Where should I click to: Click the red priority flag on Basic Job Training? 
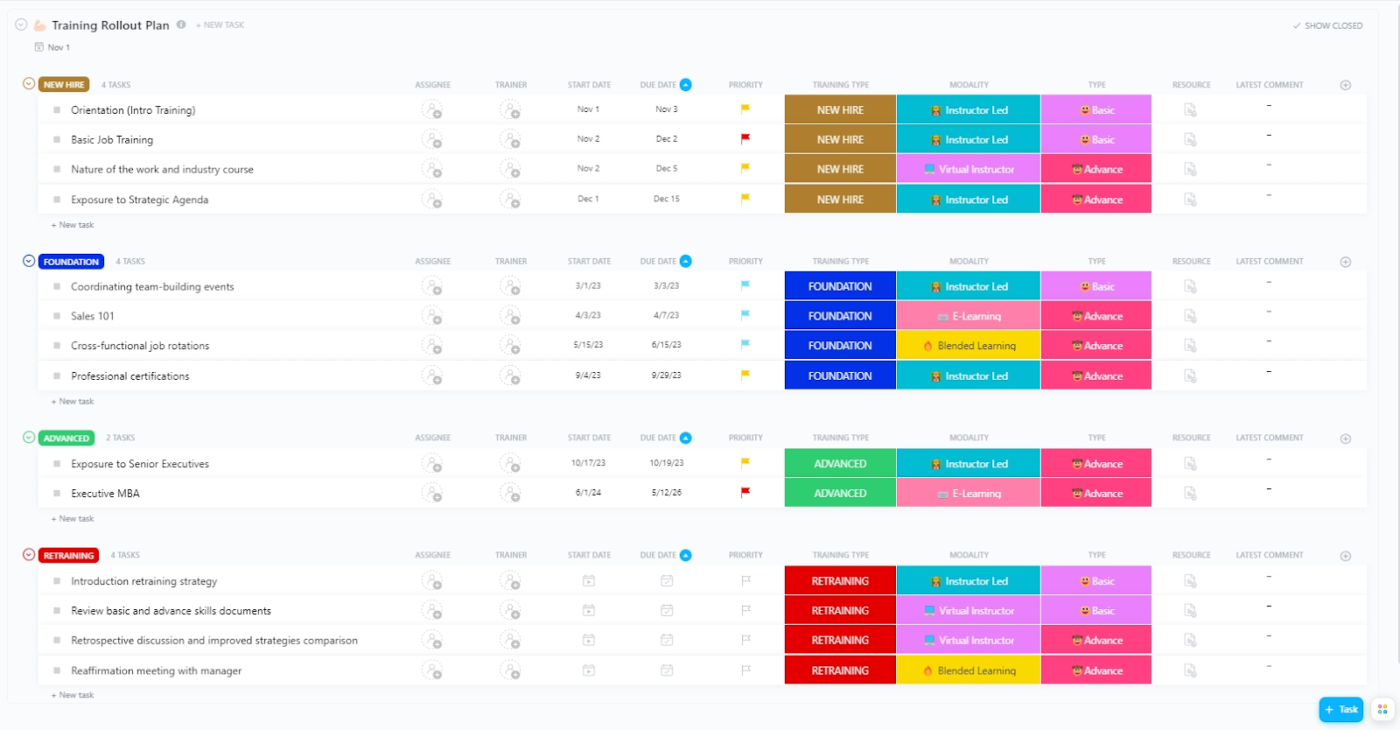[x=745, y=138]
